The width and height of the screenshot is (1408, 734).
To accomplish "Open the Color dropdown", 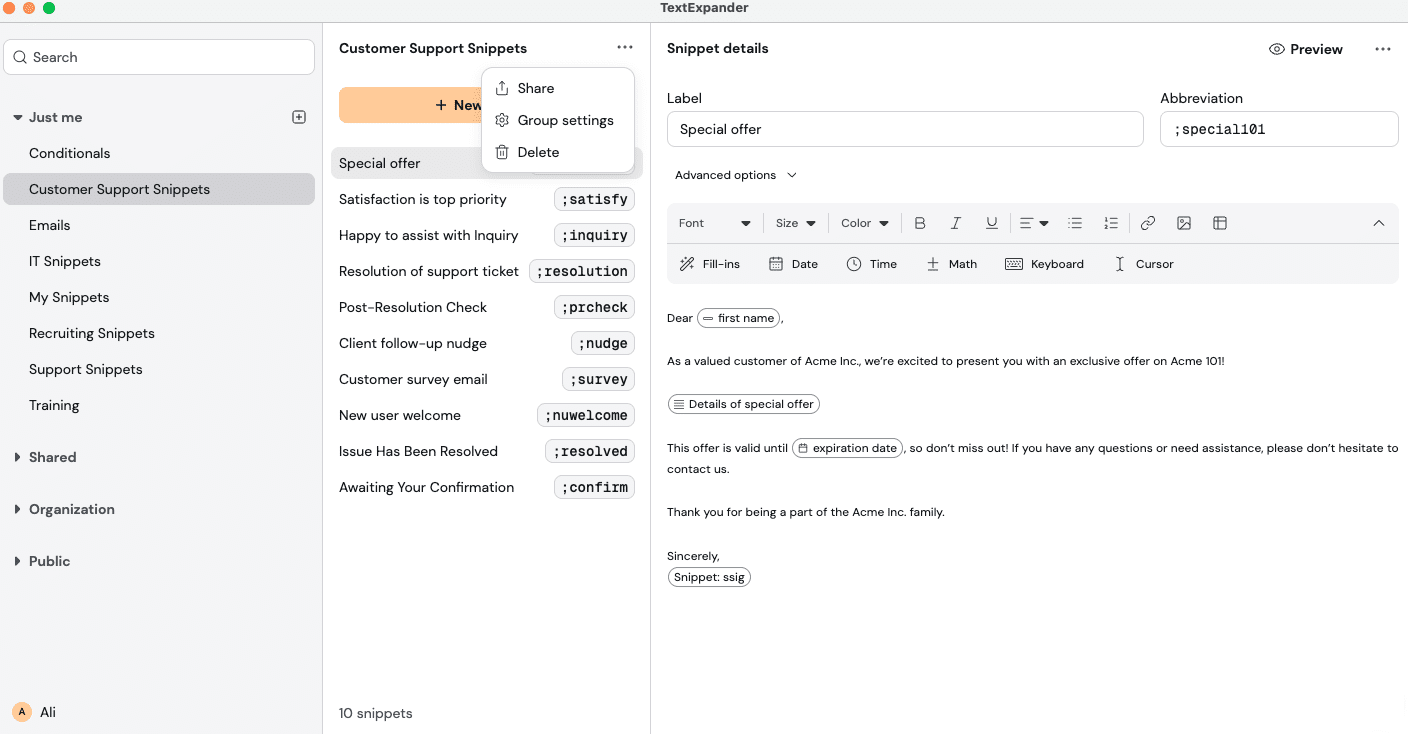I will click(x=865, y=223).
